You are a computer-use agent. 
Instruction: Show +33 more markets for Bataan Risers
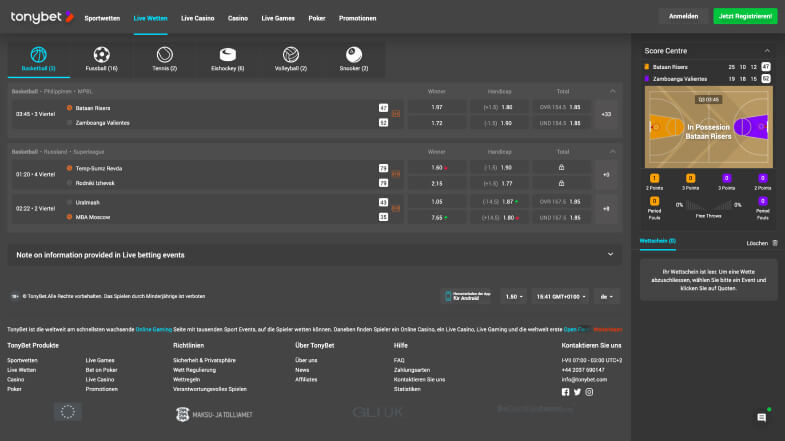click(x=606, y=114)
